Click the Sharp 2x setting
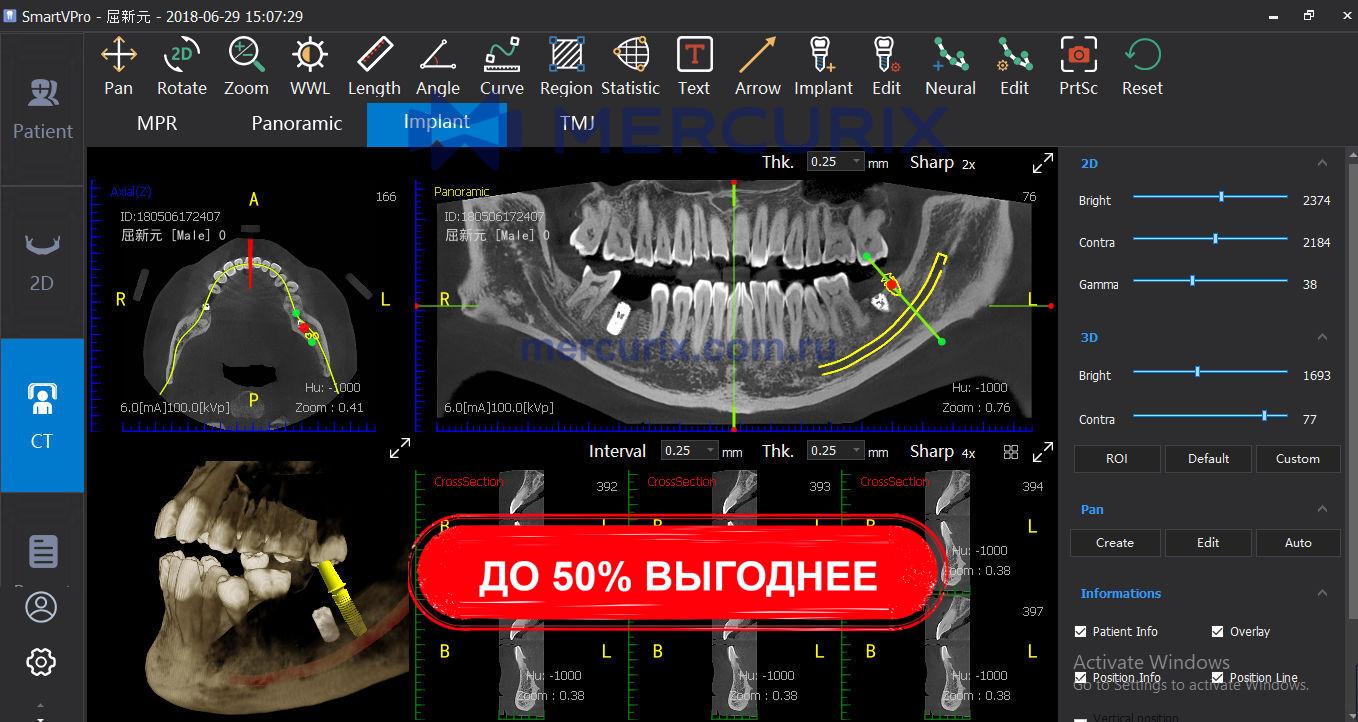The height and width of the screenshot is (722, 1358). pyautogui.click(x=942, y=162)
